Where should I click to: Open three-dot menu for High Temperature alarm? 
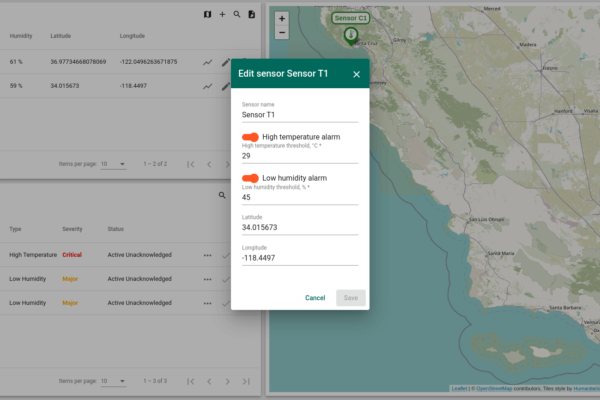coord(207,255)
